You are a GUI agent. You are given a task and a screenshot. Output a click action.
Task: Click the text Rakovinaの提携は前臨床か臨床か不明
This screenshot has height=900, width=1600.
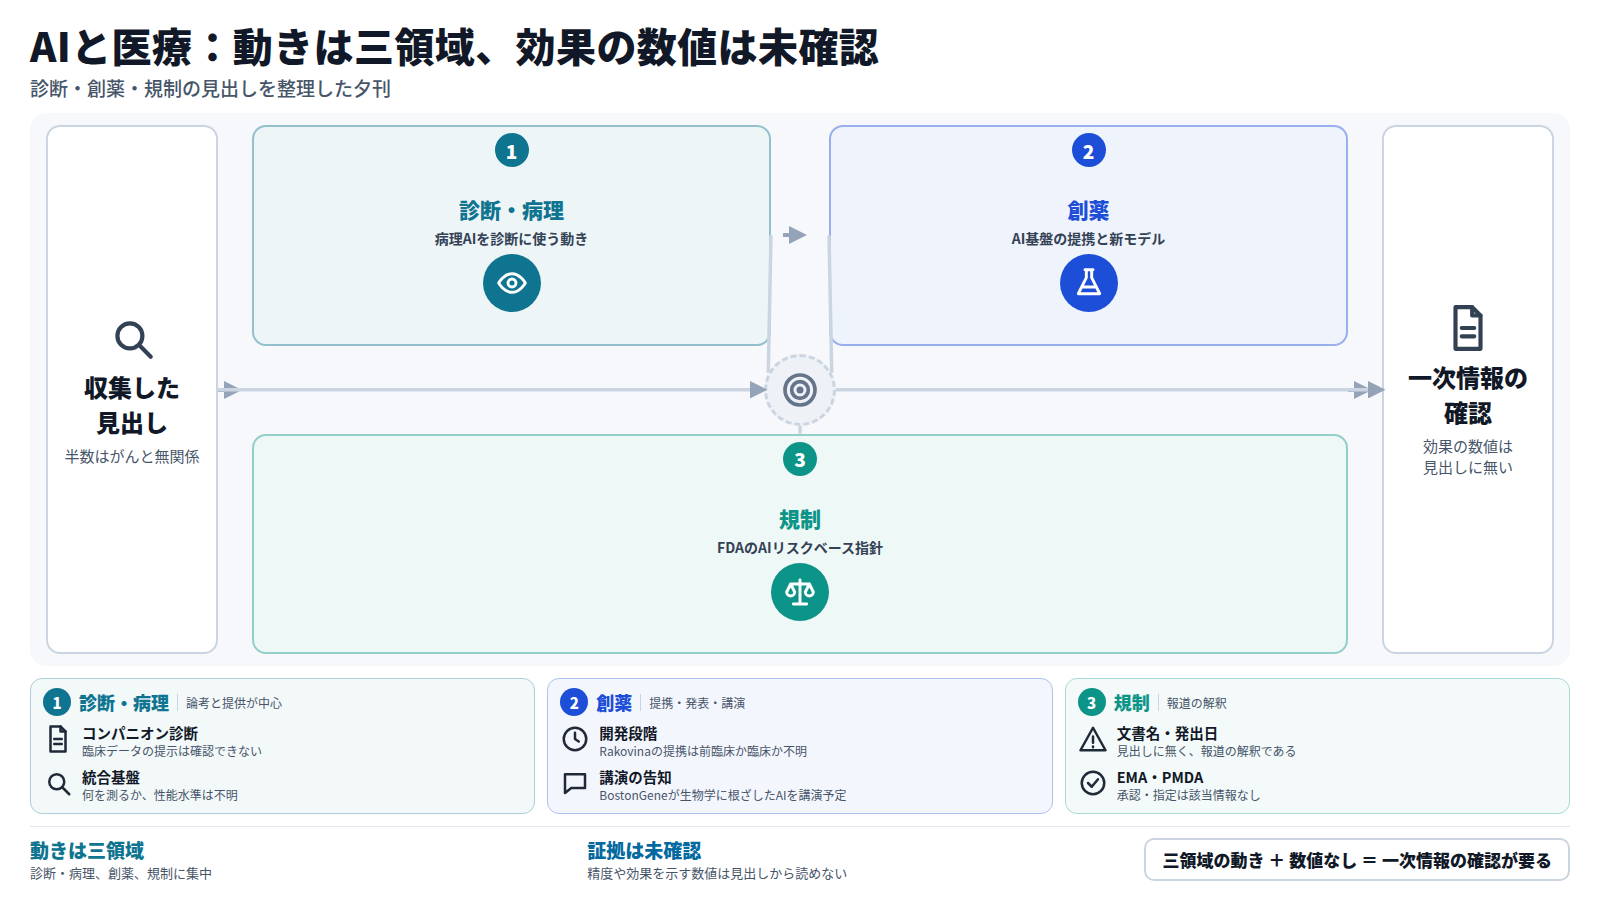703,751
